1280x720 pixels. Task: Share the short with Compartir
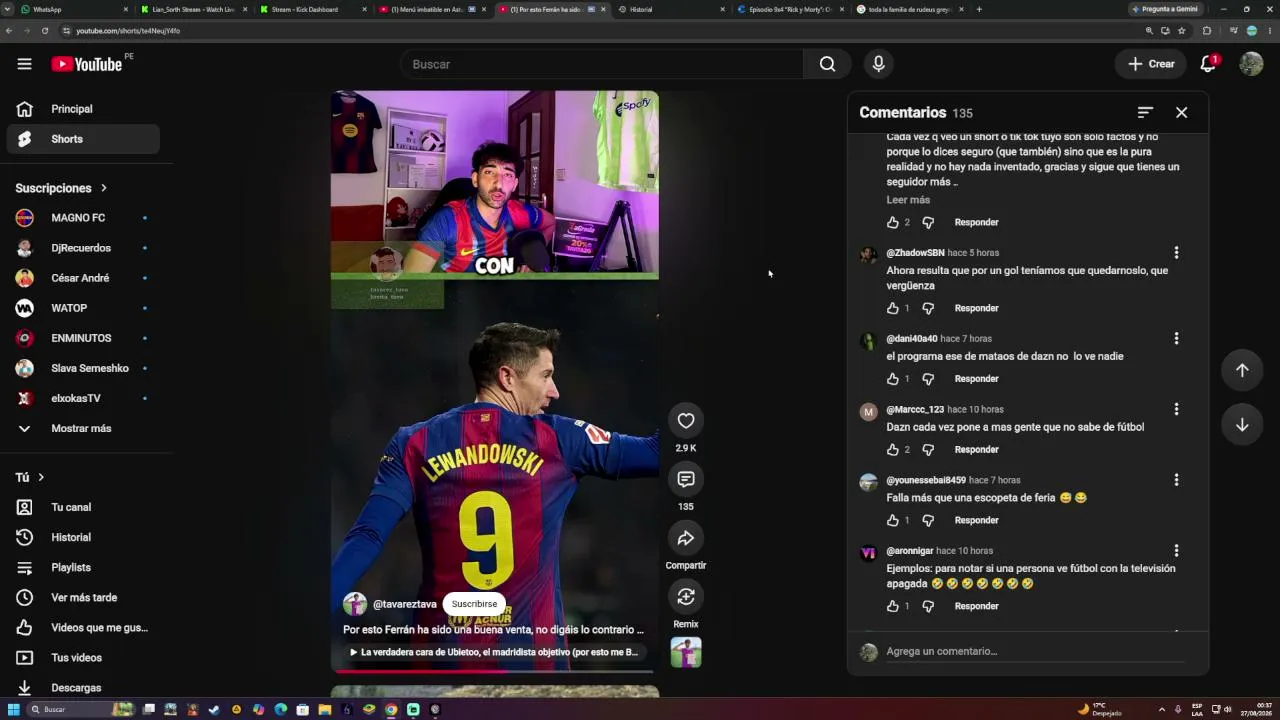click(x=686, y=538)
